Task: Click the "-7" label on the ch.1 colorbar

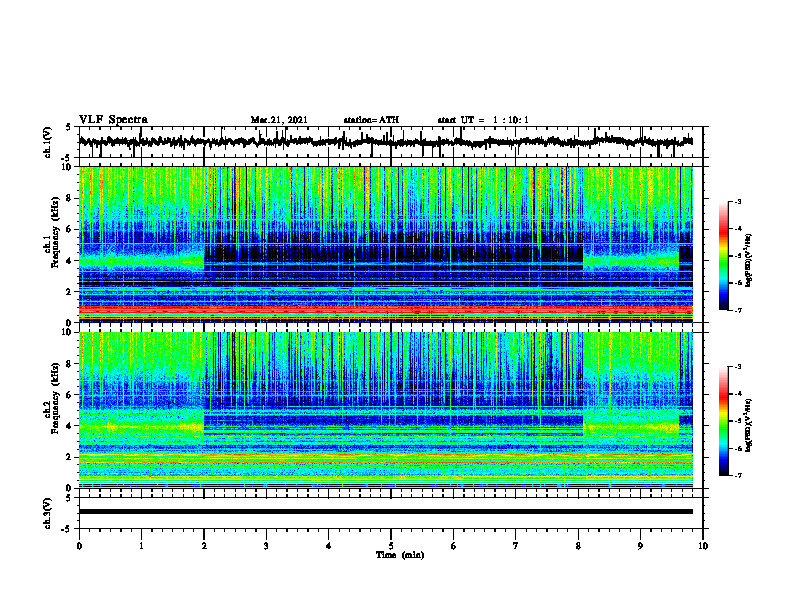Action: tap(738, 311)
